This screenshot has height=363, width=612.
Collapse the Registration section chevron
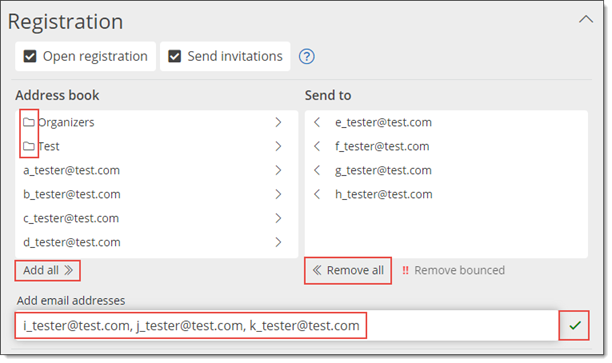[x=586, y=20]
